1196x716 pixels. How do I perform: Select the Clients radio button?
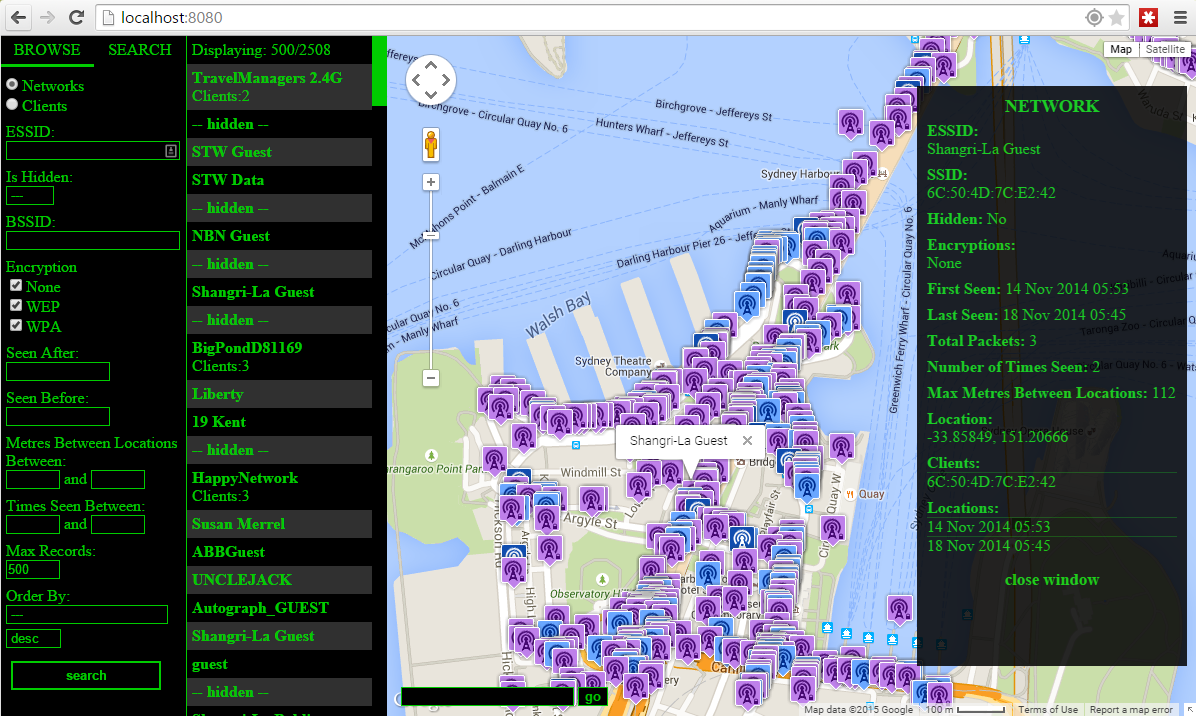click(12, 104)
